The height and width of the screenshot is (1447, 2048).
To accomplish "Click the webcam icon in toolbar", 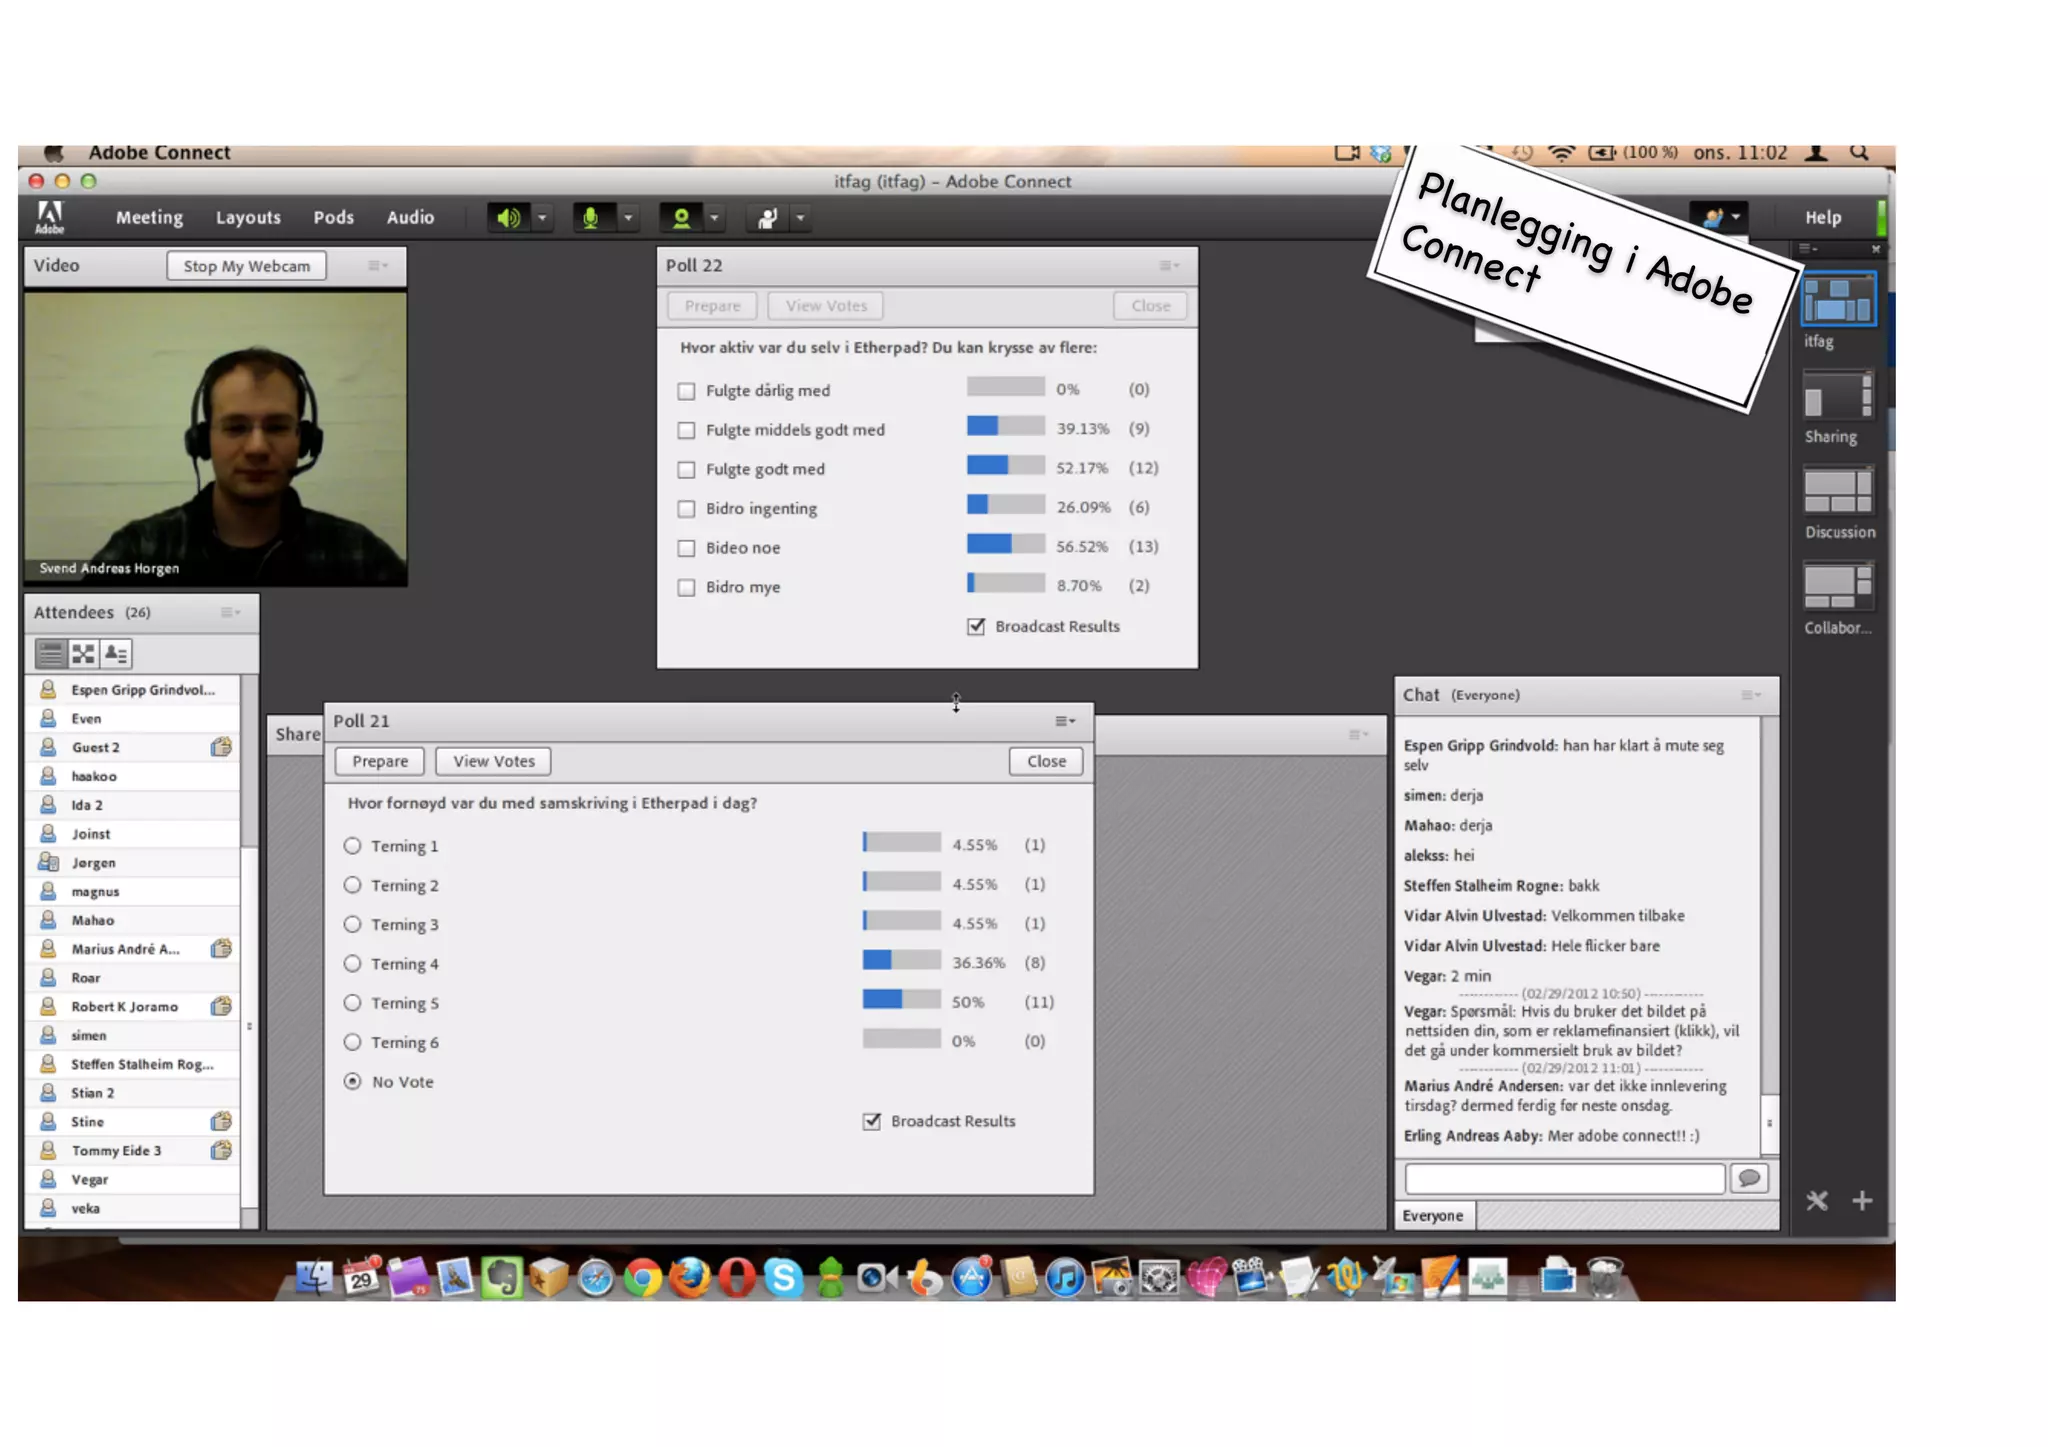I will point(681,217).
